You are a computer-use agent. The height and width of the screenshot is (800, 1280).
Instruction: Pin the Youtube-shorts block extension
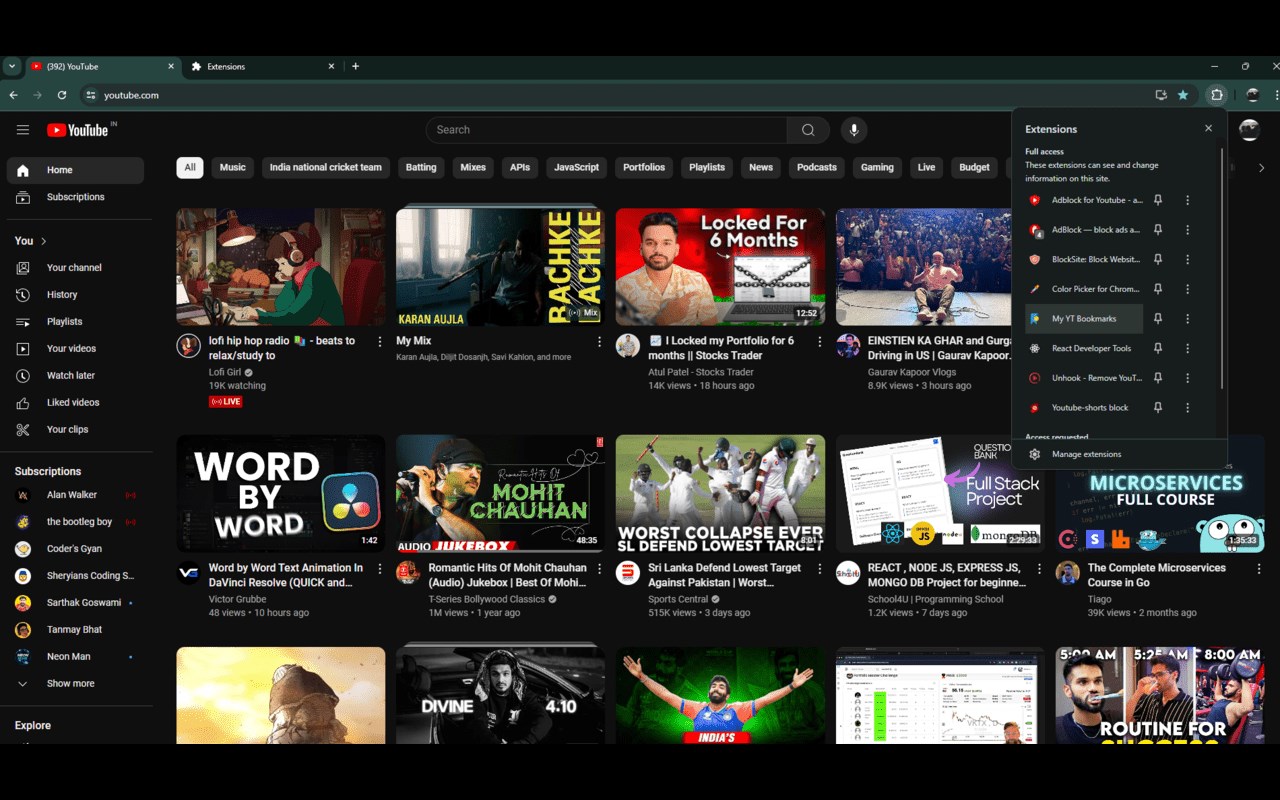point(1158,408)
